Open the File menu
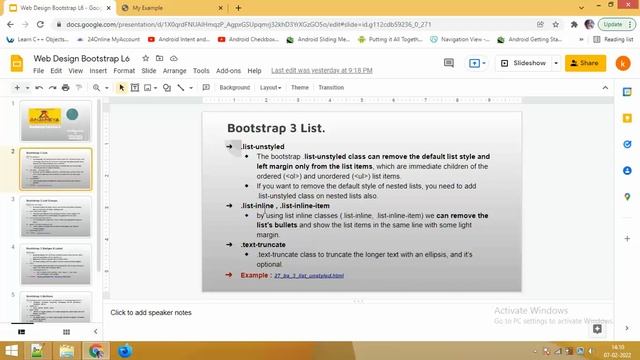 tap(38, 71)
